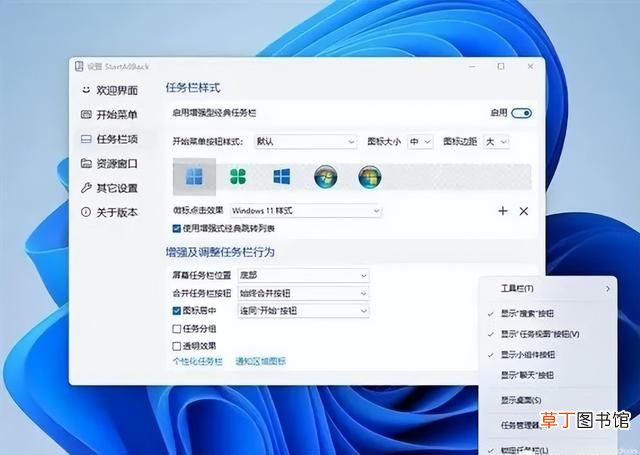Screen dimensions: 640x455
Task: Select the green clover start button icon
Action: coord(238,177)
